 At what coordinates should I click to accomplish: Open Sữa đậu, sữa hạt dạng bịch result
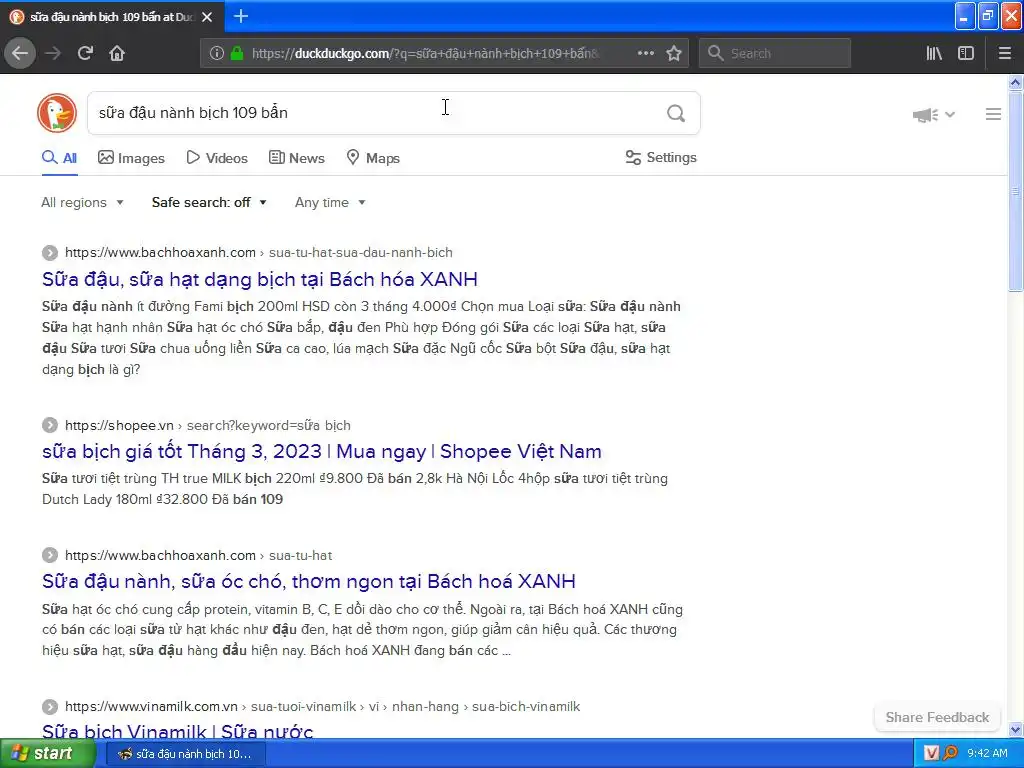coord(260,280)
